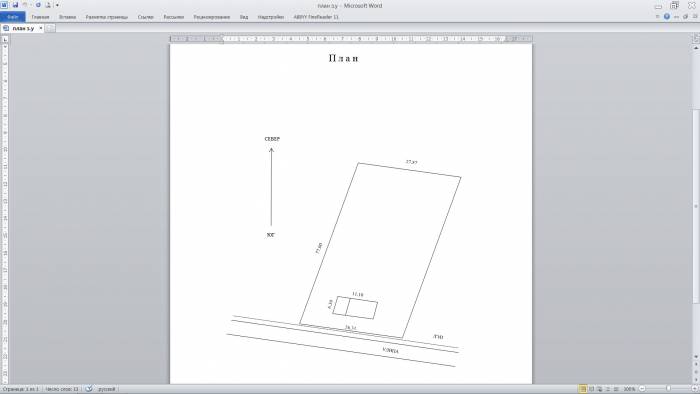Click the Word application icon in title bar
This screenshot has height=394, width=700.
(x=4, y=5)
